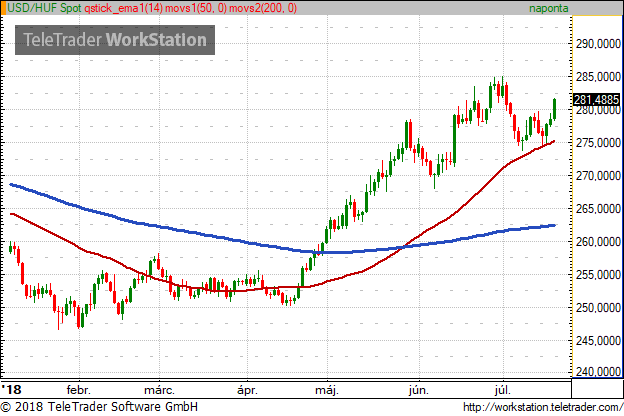Click the 255,0000 price axis label

coord(598,275)
